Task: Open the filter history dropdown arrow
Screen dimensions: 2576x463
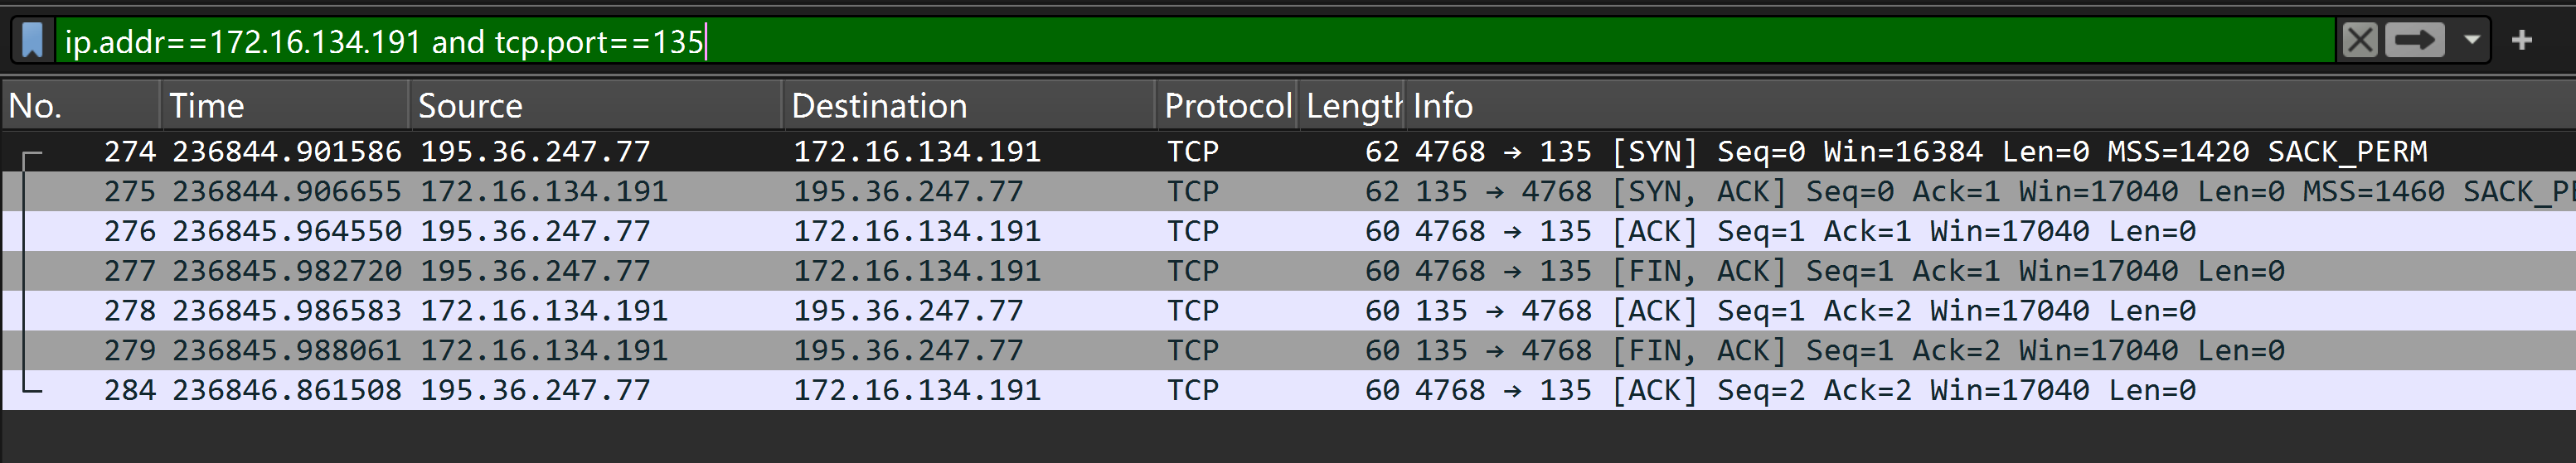Action: (2472, 41)
